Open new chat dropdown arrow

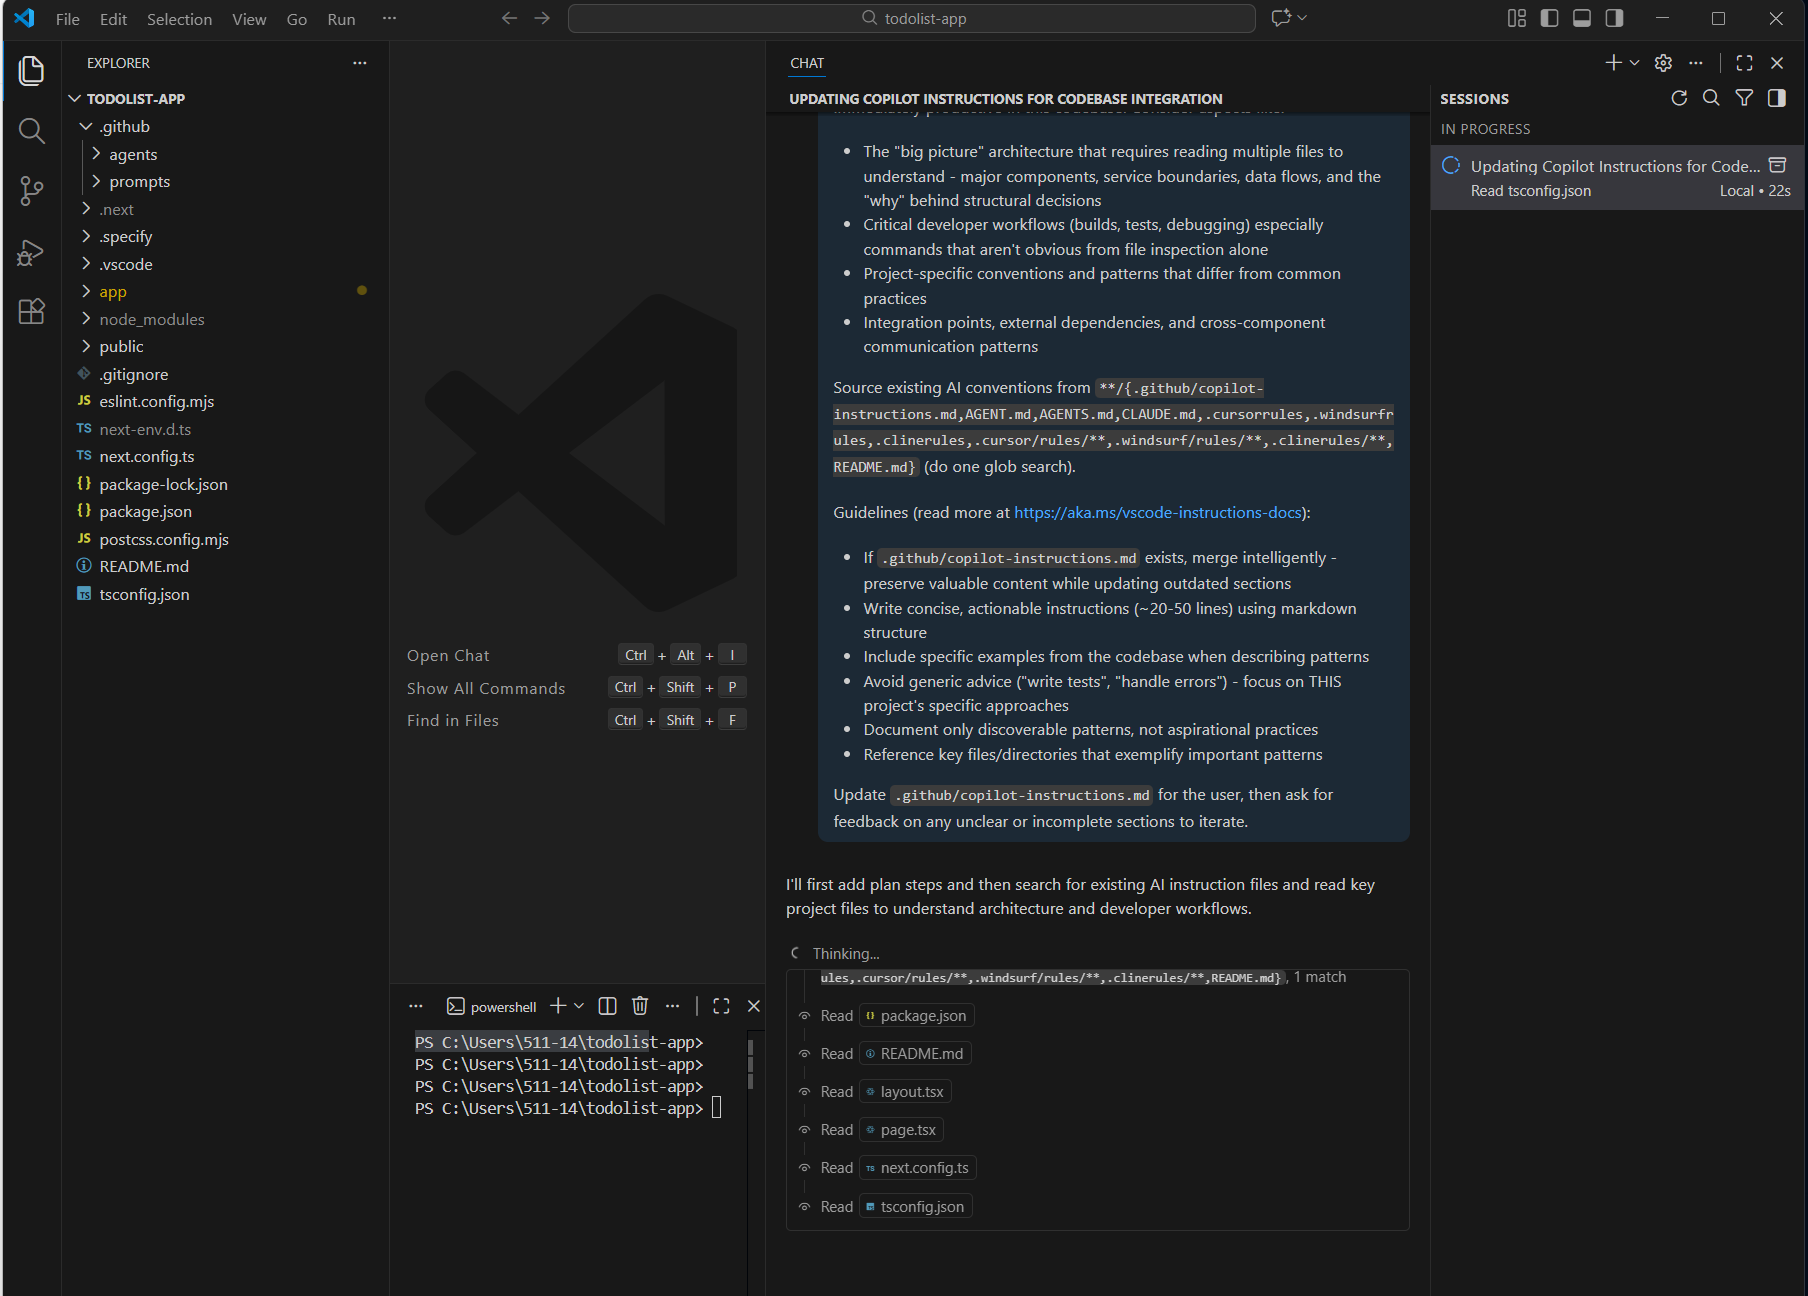(1635, 63)
